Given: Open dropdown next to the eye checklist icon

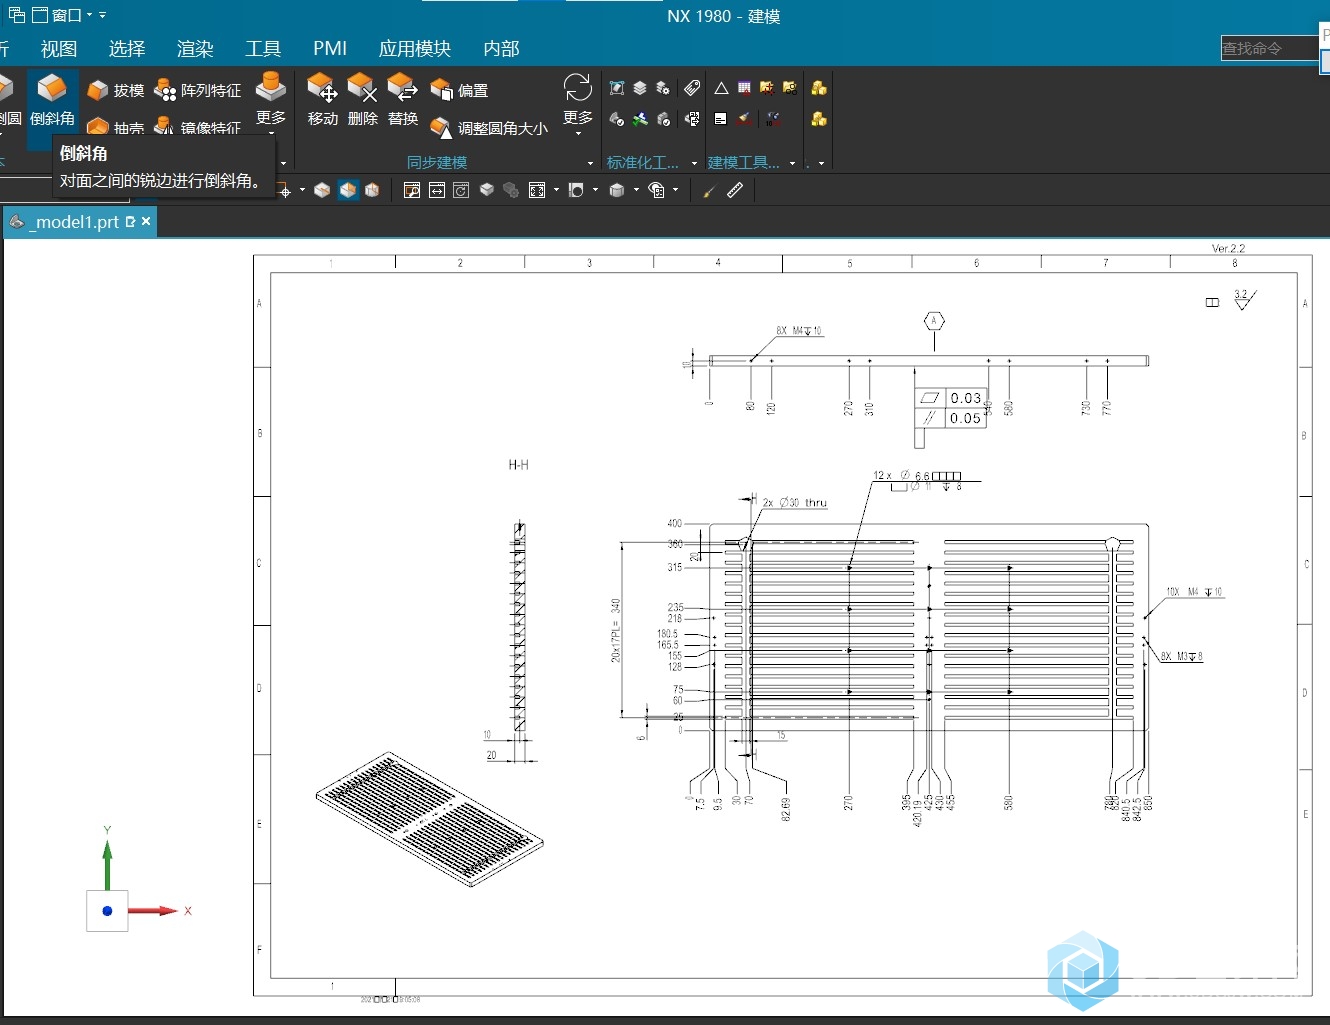Looking at the screenshot, I should coord(676,190).
